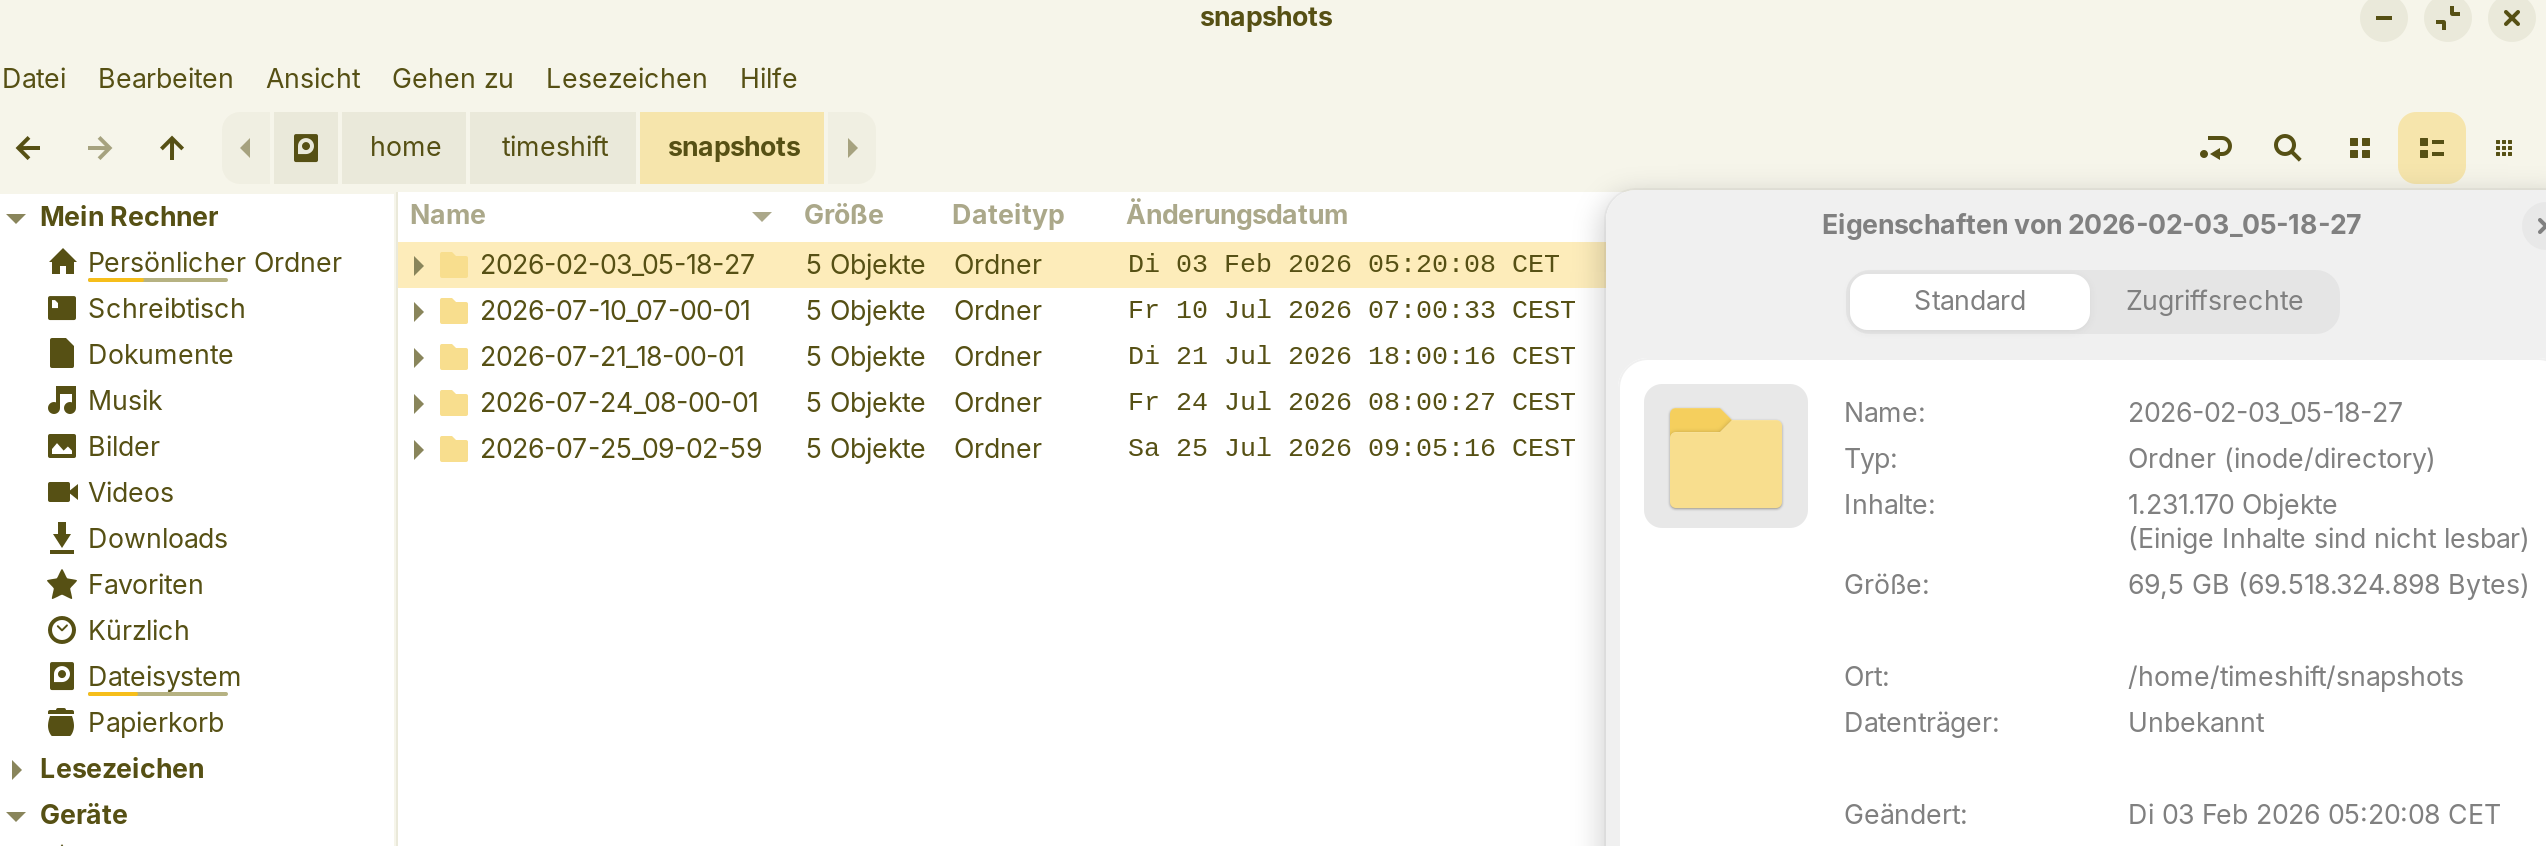
Task: Open Downloads label in the sidebar
Action: click(x=157, y=538)
